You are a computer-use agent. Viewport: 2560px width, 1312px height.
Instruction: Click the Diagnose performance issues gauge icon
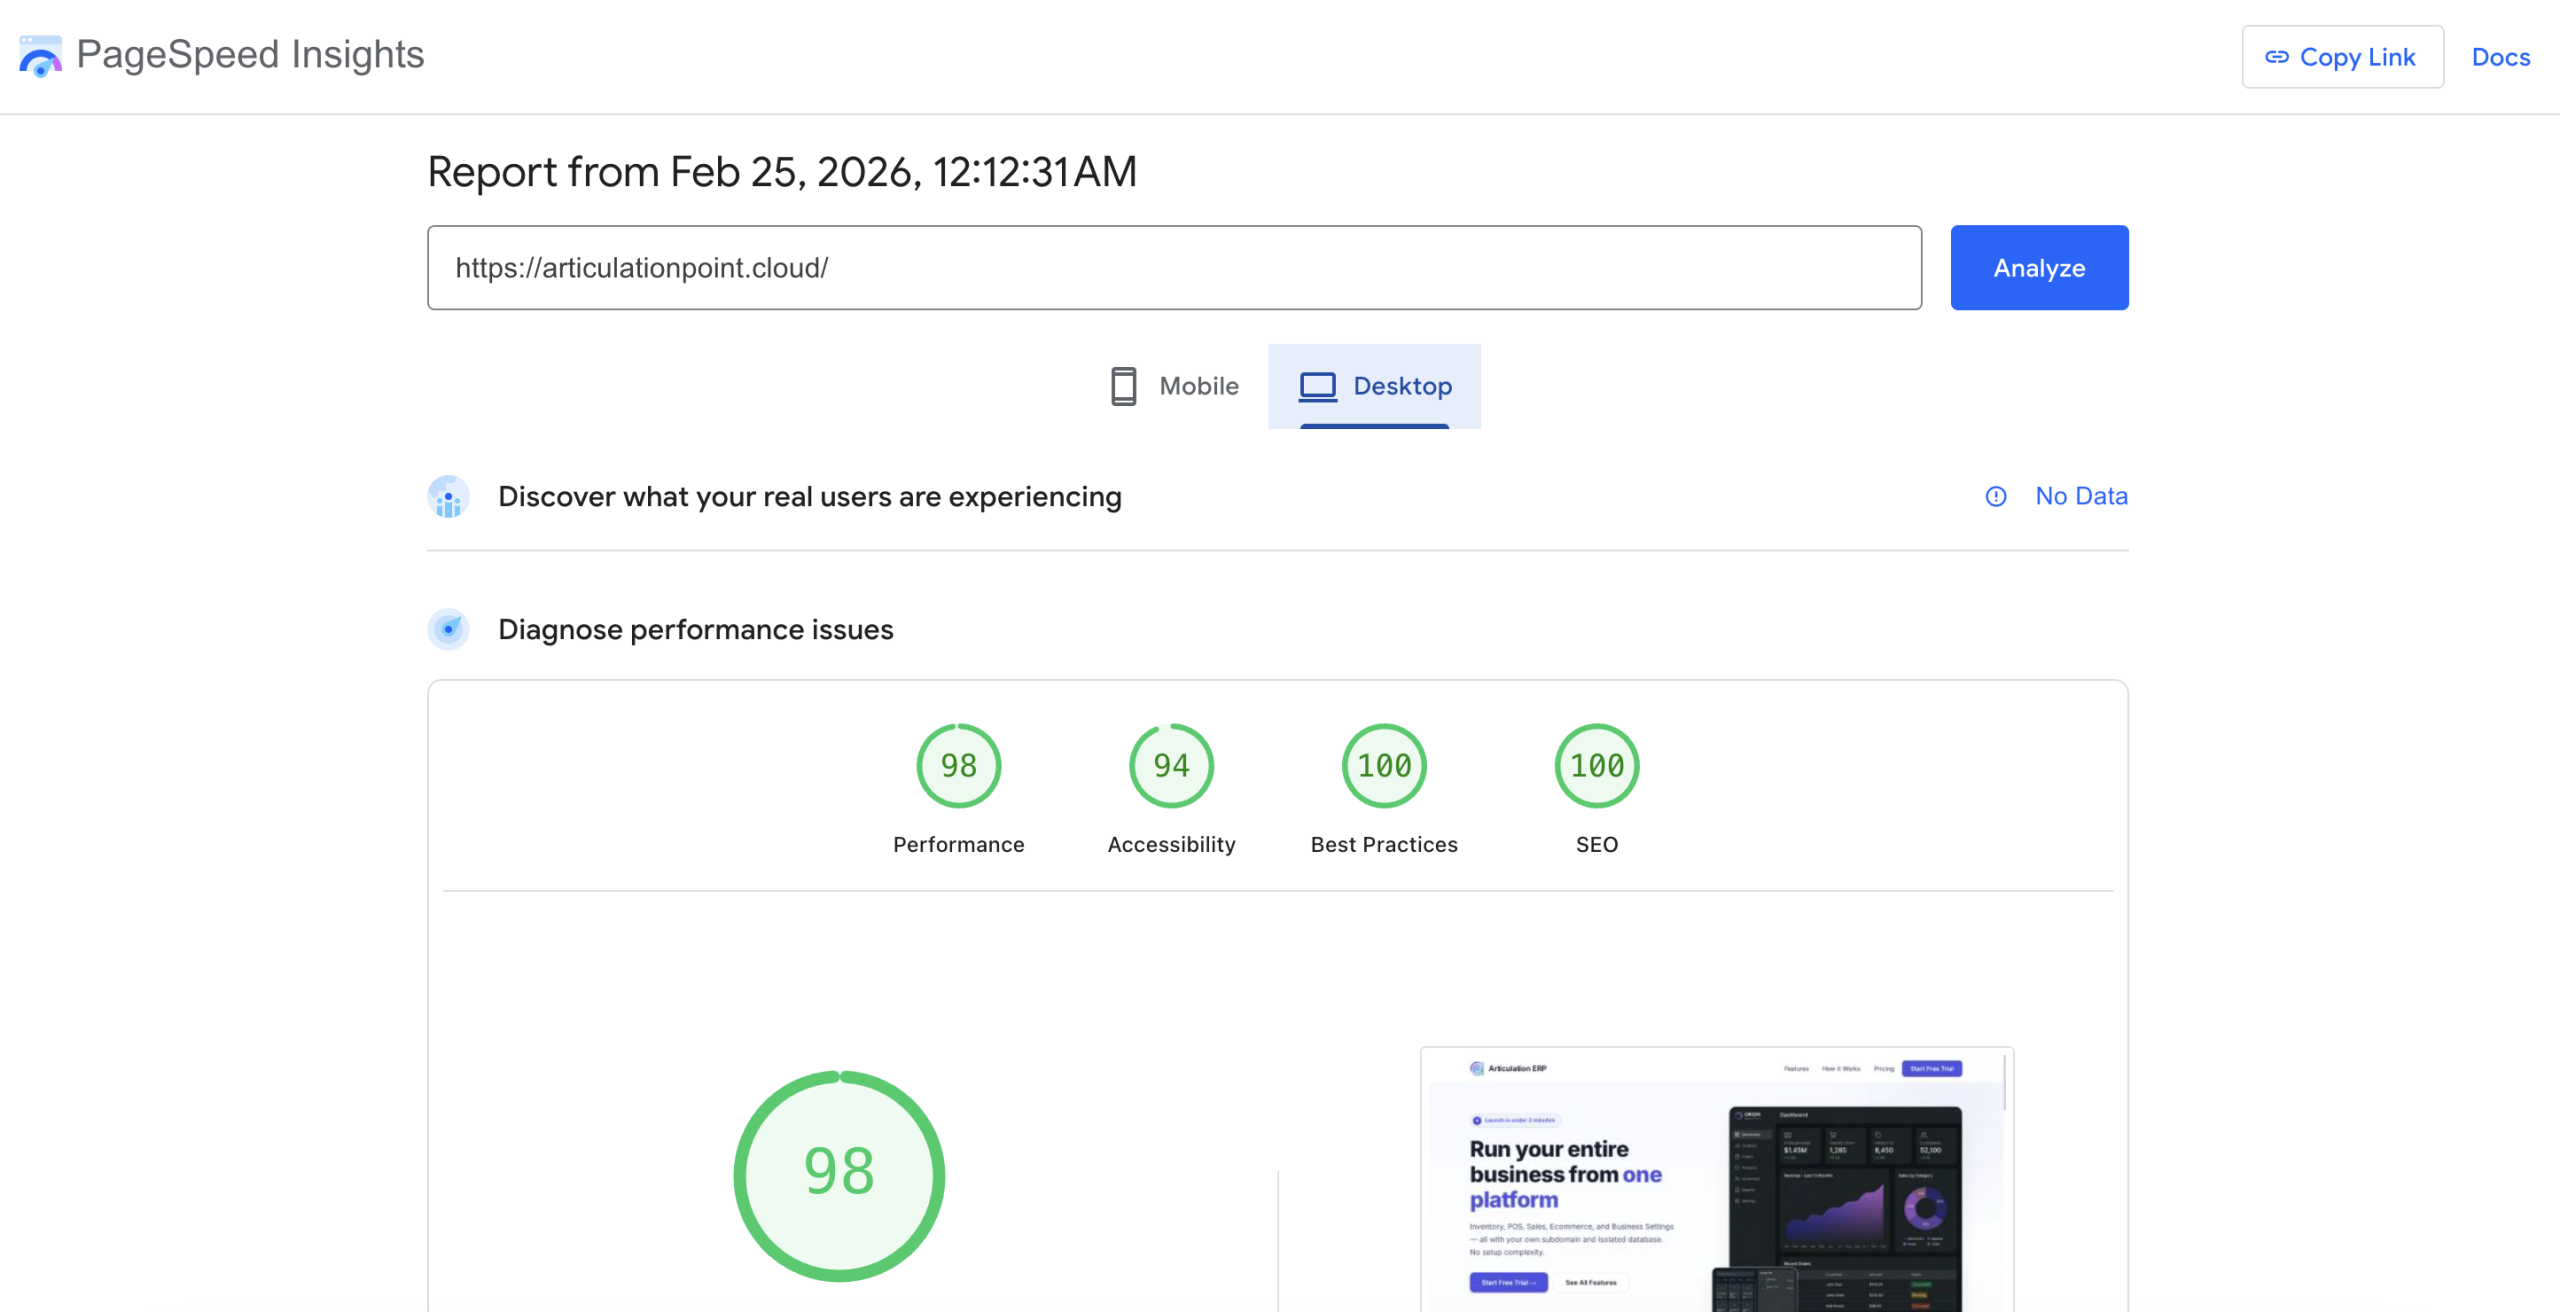[448, 630]
